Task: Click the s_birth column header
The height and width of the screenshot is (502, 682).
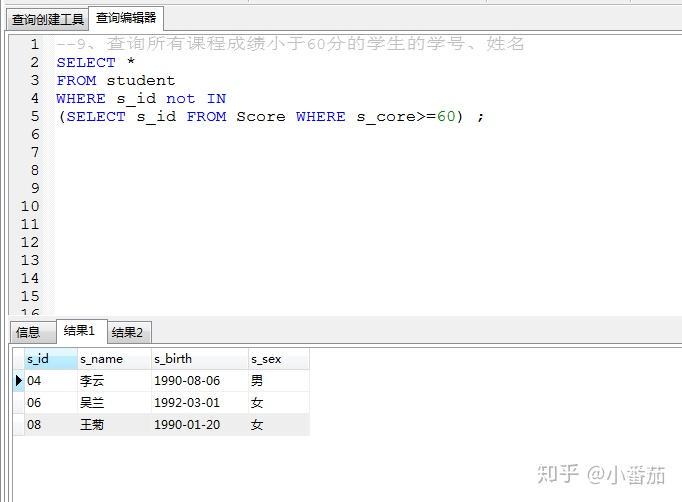Action: click(199, 359)
